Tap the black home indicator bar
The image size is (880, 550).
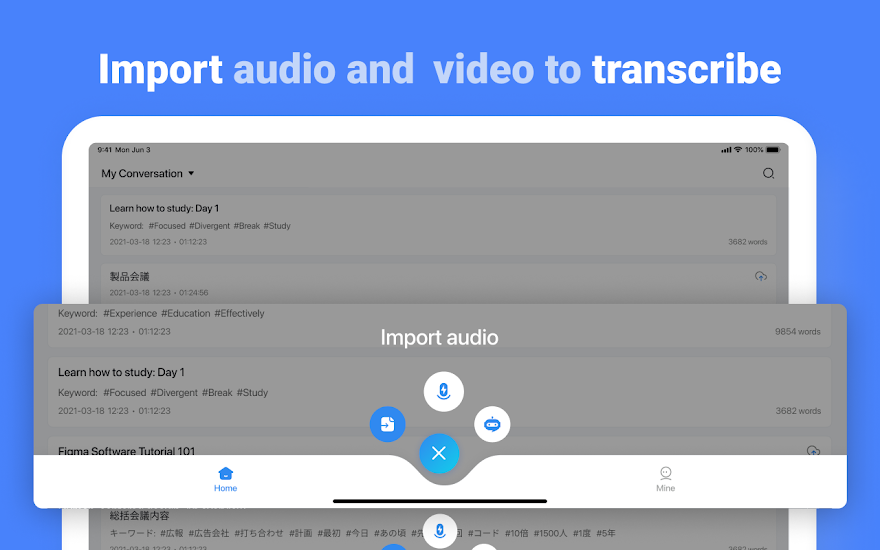439,501
